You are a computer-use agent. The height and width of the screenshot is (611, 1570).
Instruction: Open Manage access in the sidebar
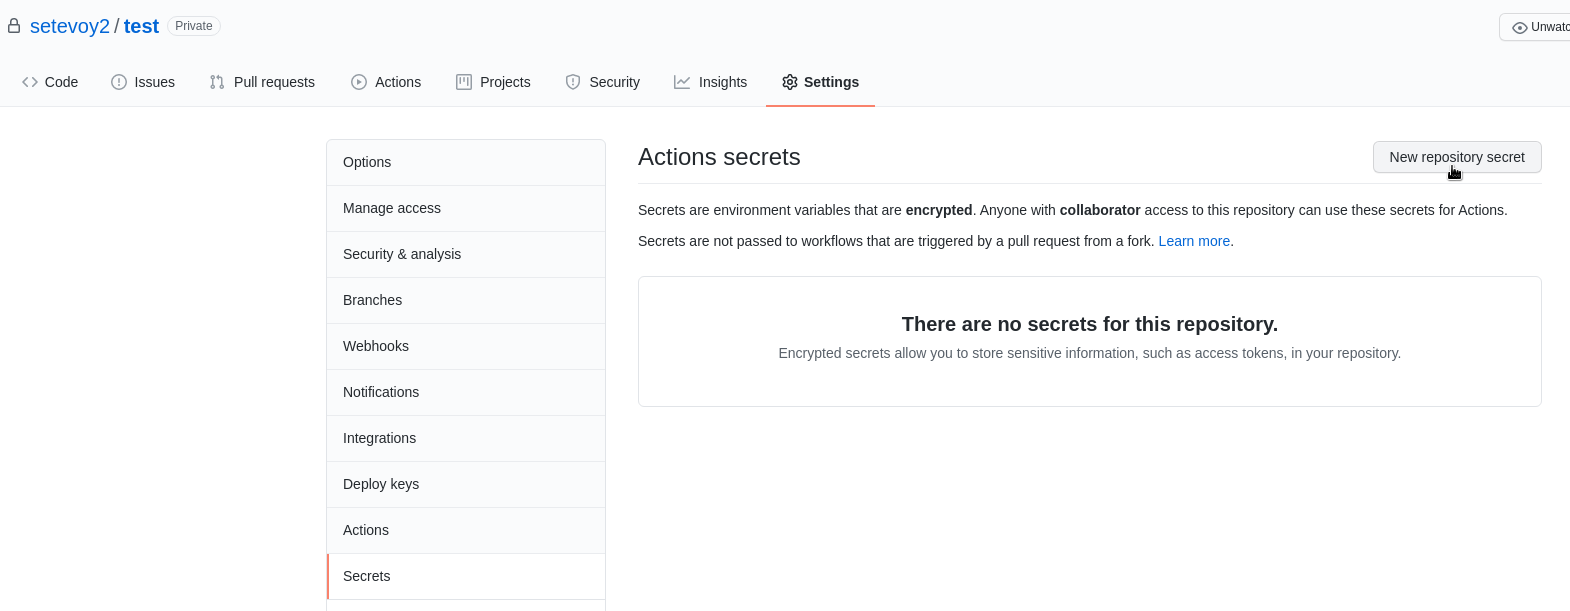466,208
